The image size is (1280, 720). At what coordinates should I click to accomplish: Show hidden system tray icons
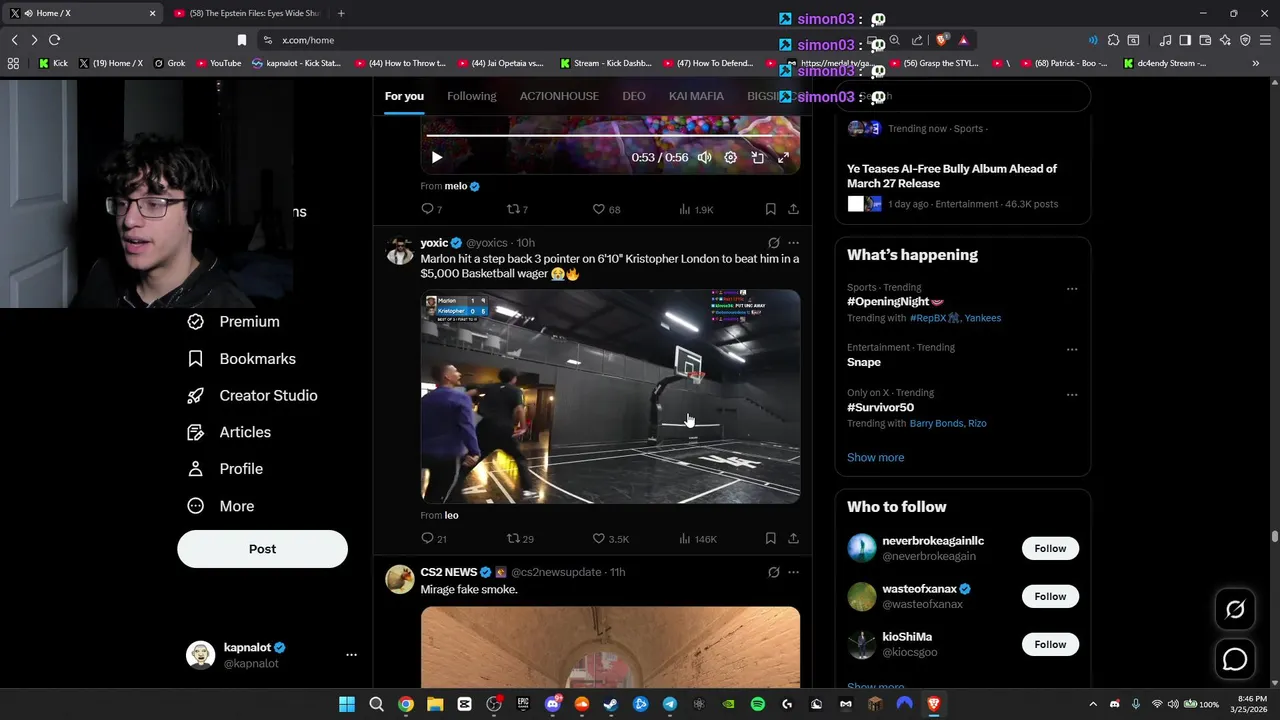[1092, 704]
